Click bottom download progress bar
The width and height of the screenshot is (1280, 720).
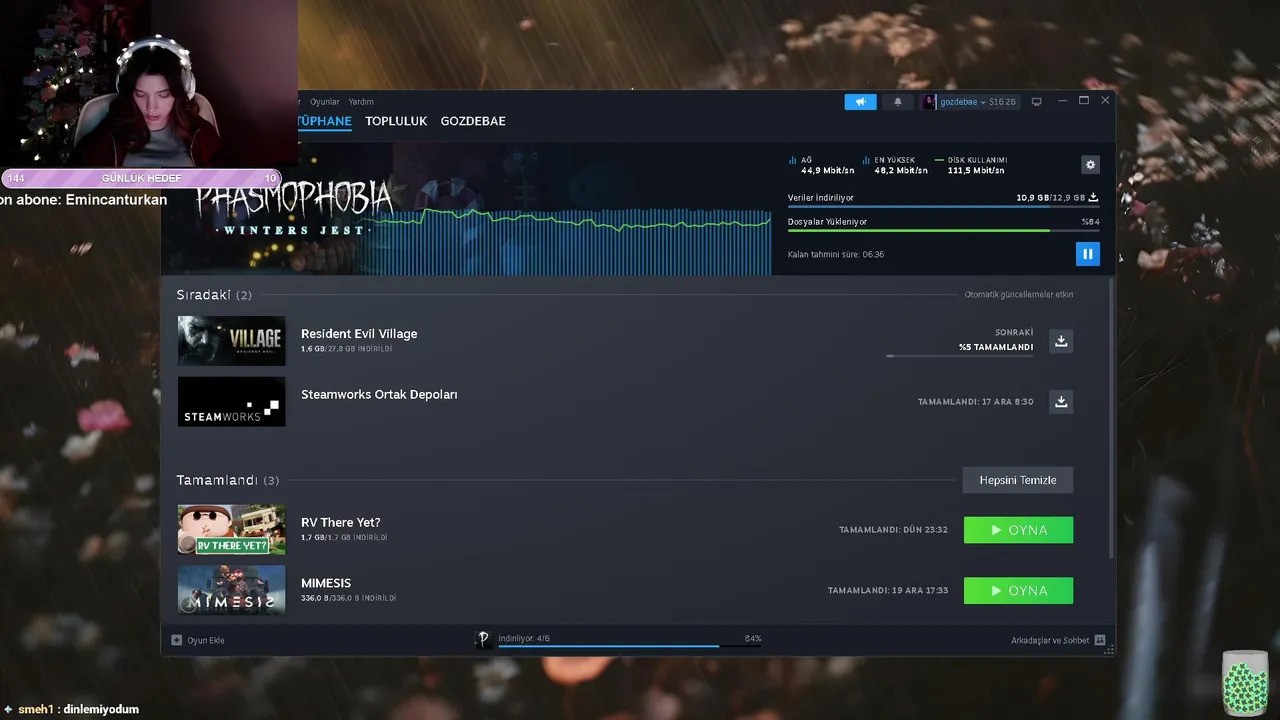[x=630, y=646]
